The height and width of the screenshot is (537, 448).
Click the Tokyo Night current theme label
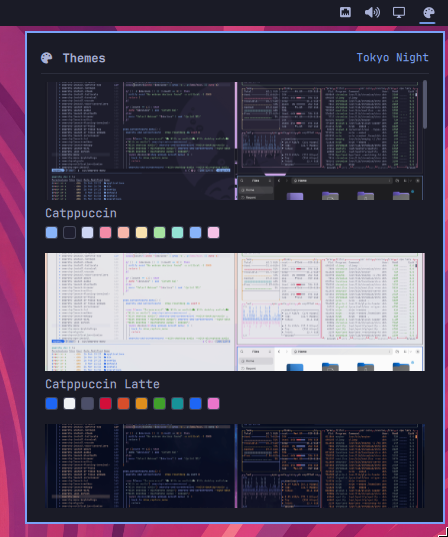393,57
